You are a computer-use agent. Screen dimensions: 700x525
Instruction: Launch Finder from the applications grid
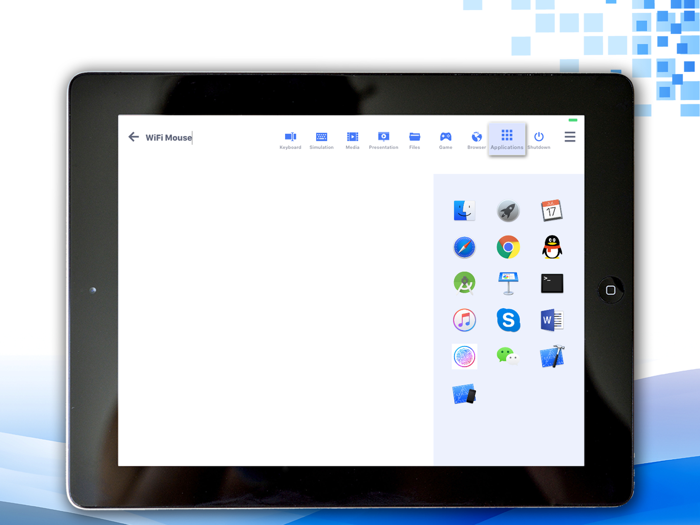click(464, 210)
